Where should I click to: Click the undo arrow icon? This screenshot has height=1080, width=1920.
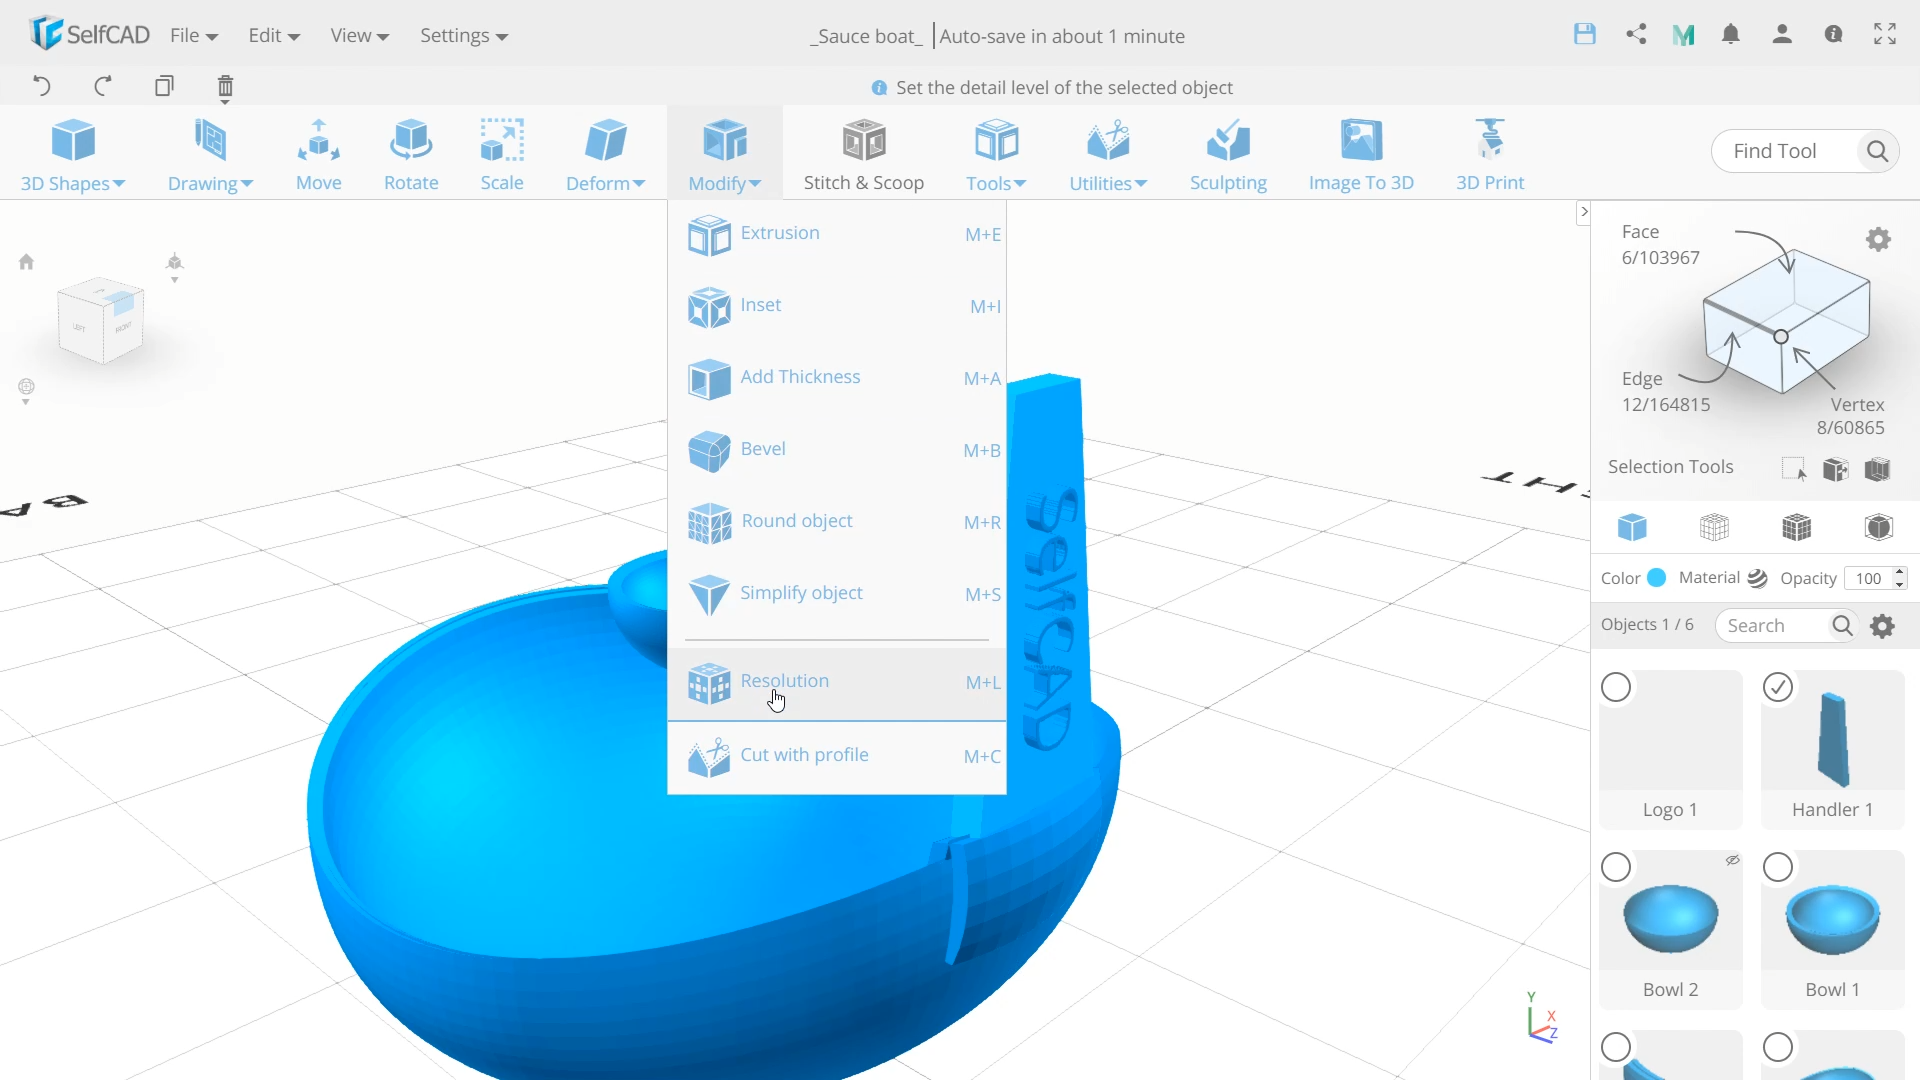42,86
